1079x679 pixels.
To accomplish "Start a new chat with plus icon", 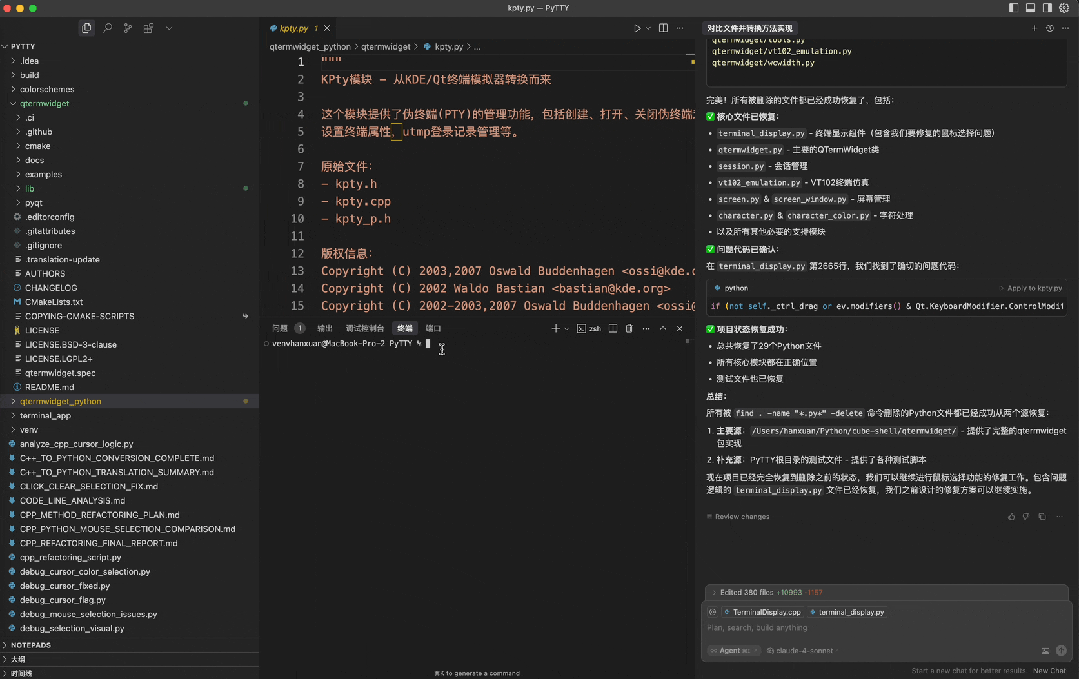I will (1034, 28).
